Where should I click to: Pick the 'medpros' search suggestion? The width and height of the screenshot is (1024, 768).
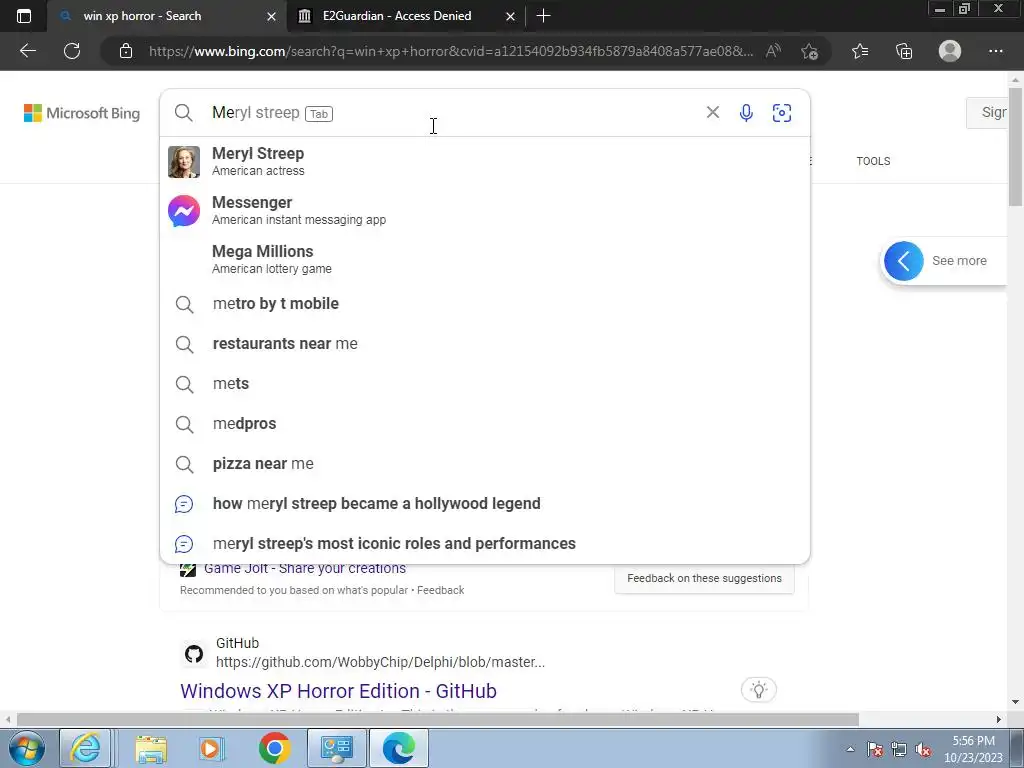coord(485,423)
